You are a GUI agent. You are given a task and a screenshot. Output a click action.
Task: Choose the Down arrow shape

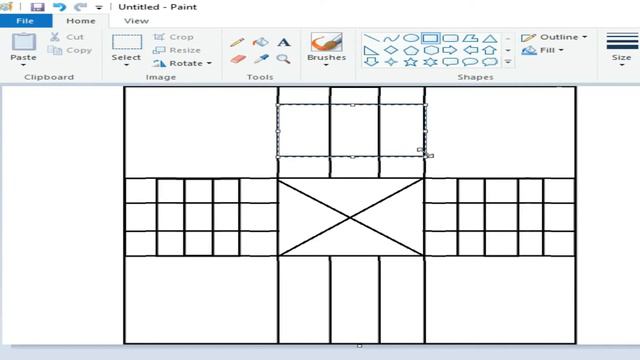[371, 62]
